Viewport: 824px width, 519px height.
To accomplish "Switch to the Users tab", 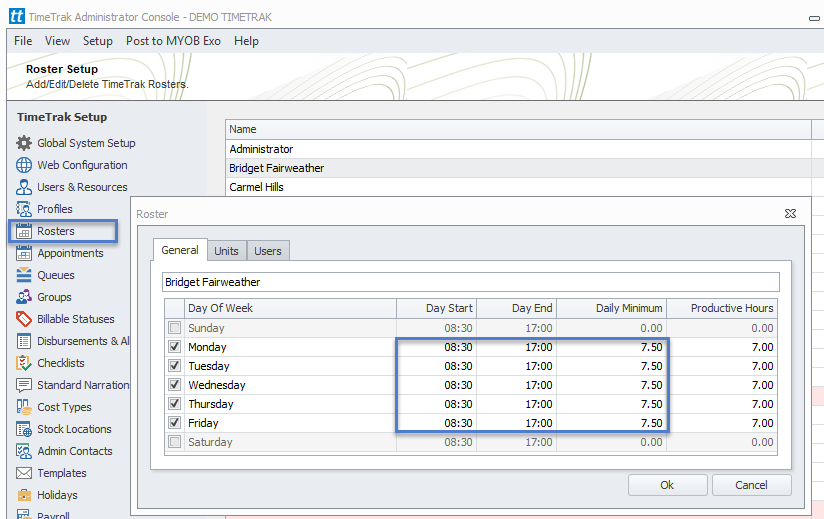I will [x=268, y=251].
